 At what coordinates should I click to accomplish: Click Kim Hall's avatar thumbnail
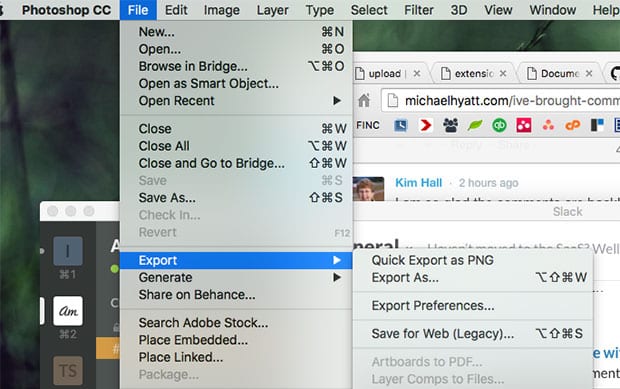click(x=368, y=189)
